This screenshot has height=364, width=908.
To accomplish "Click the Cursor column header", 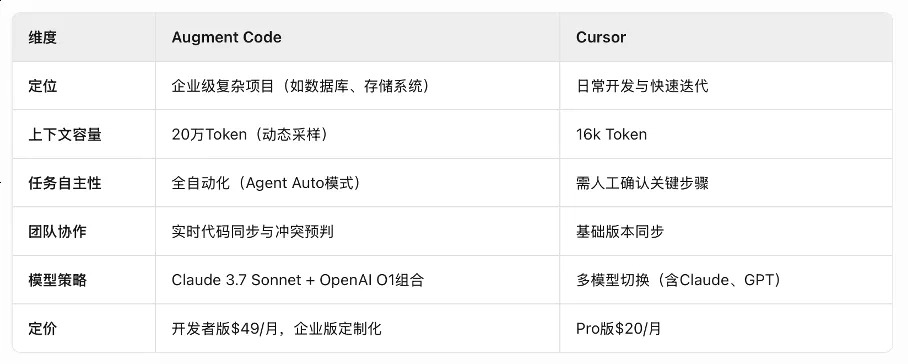I will click(x=601, y=37).
